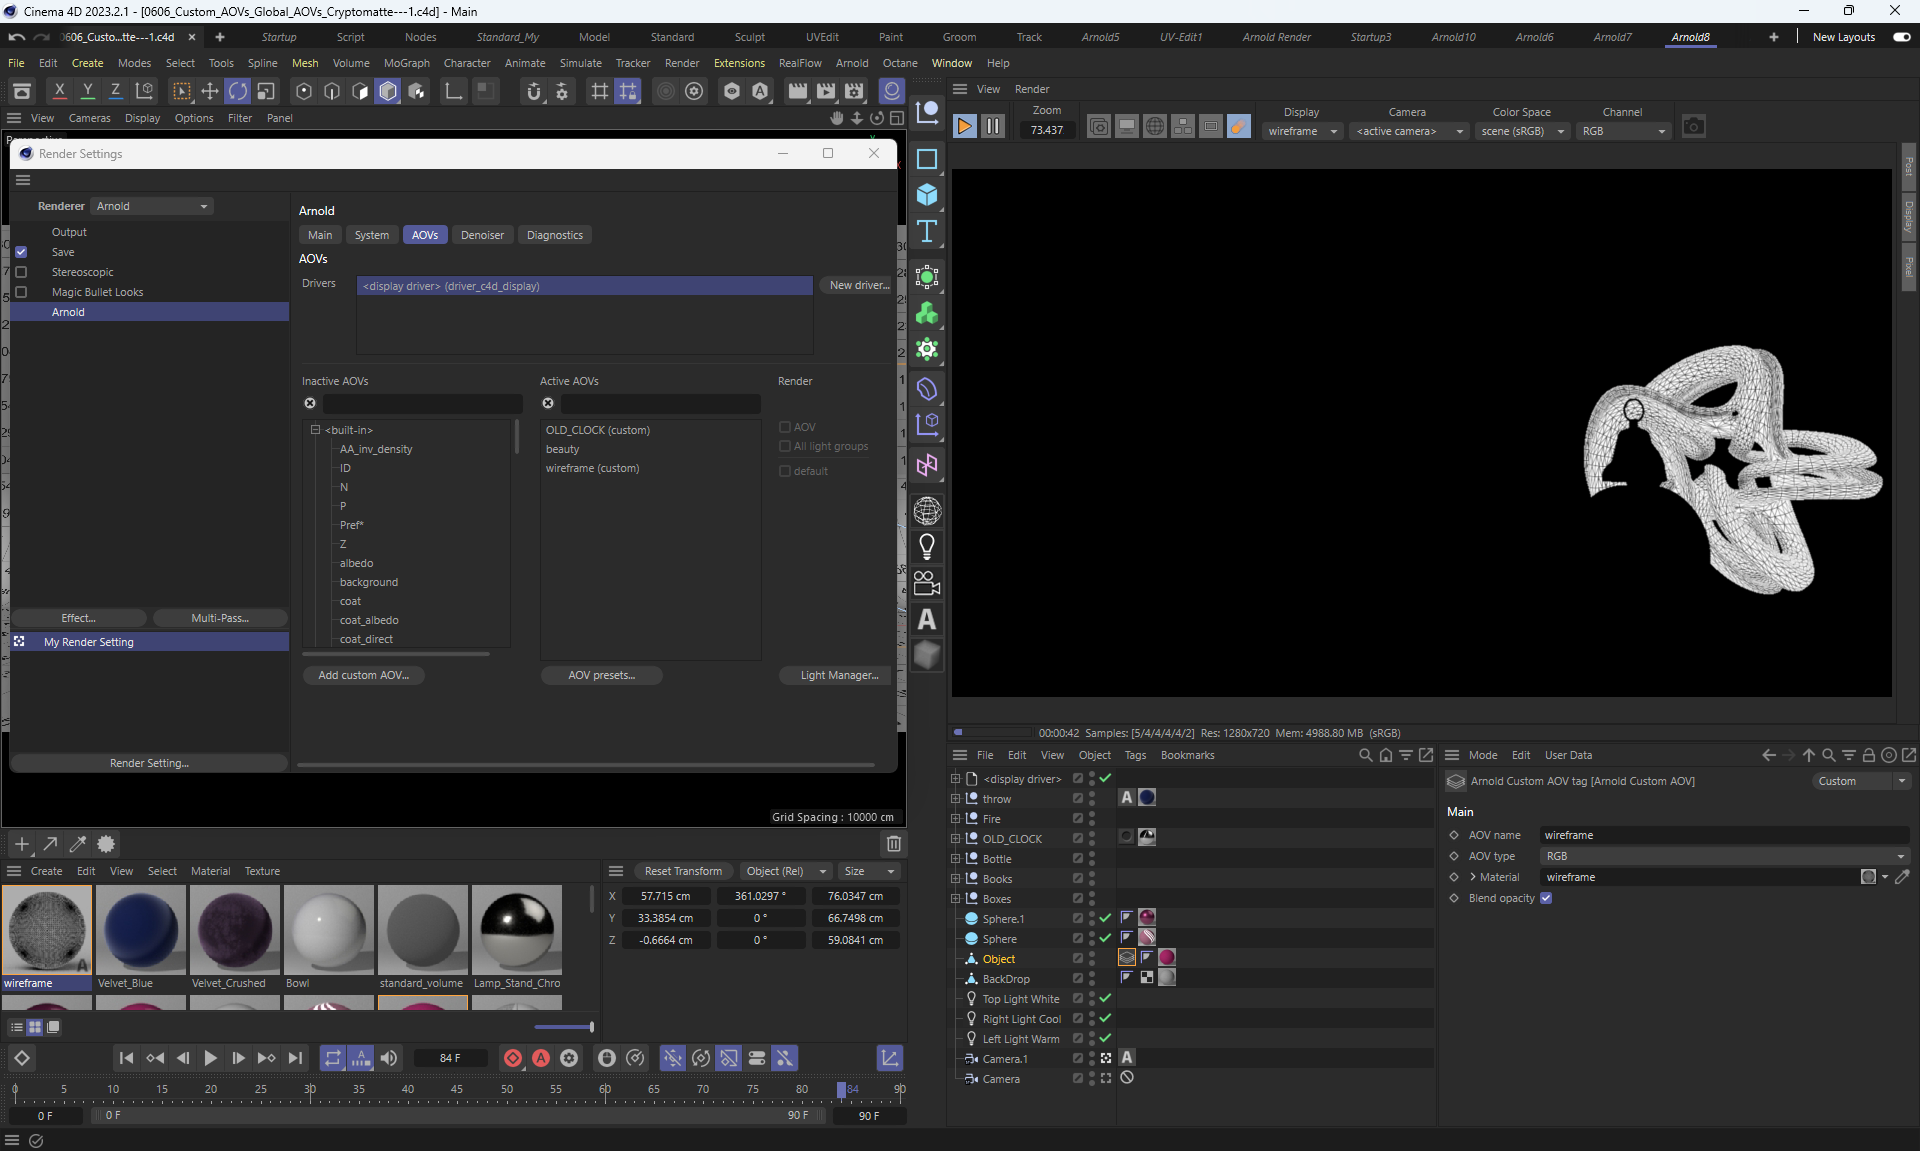Click the Add custom AOV button

pyautogui.click(x=363, y=675)
